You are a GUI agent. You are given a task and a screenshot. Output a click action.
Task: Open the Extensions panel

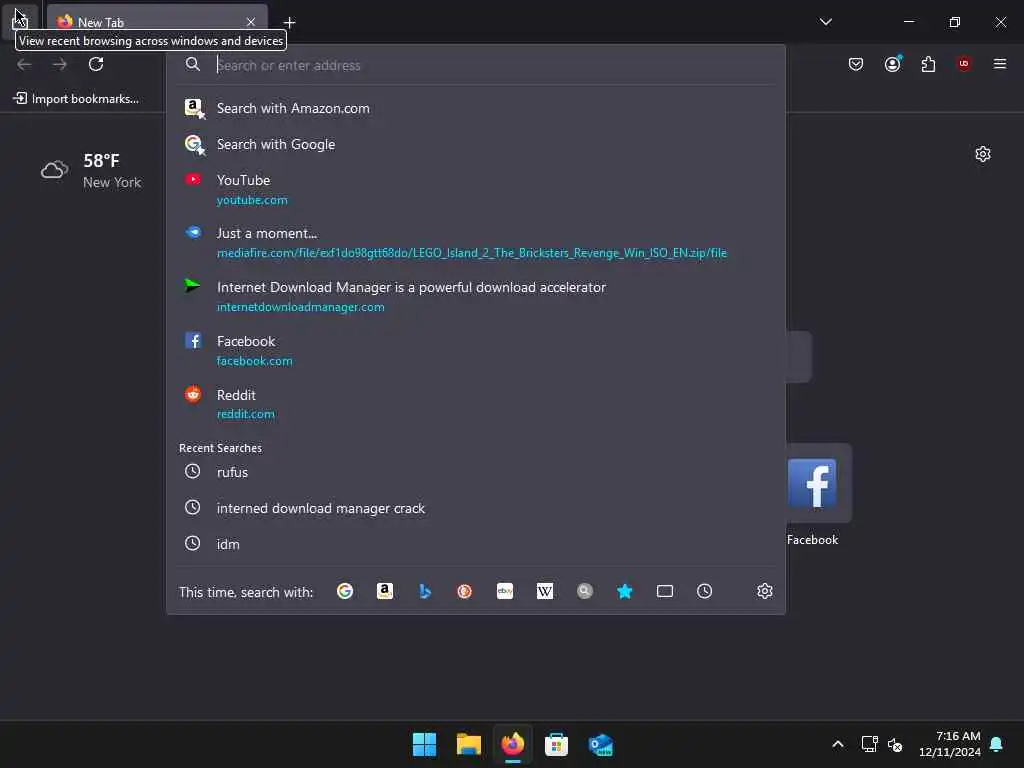click(x=928, y=64)
